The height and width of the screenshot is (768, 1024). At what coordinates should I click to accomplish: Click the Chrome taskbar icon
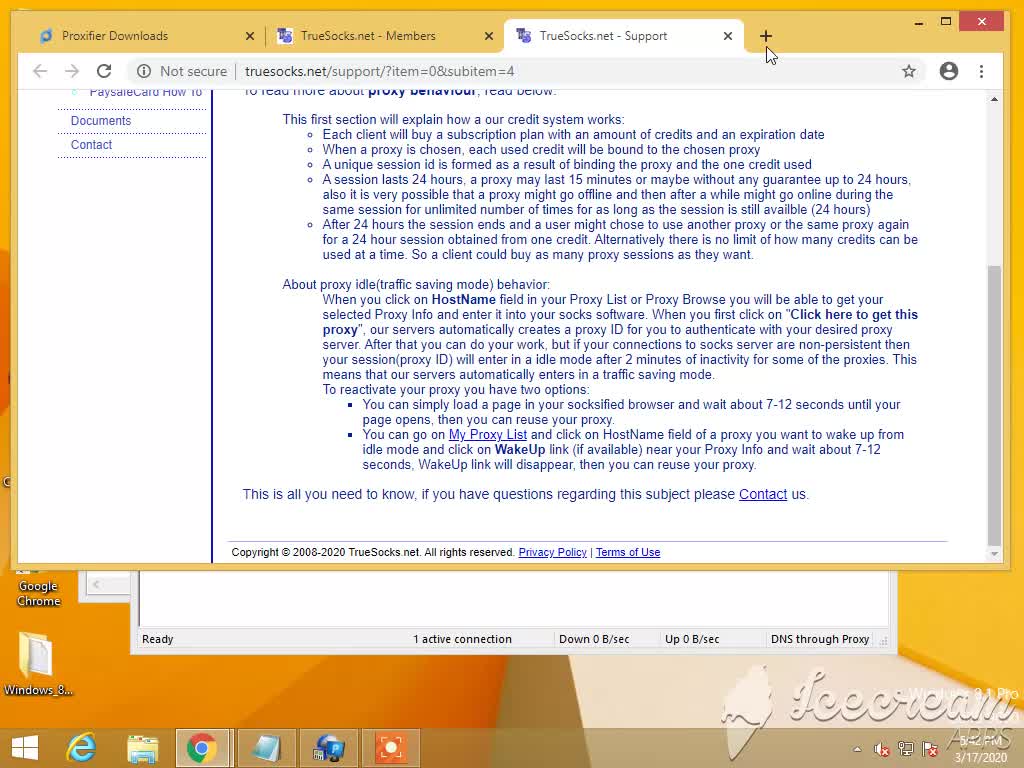202,748
